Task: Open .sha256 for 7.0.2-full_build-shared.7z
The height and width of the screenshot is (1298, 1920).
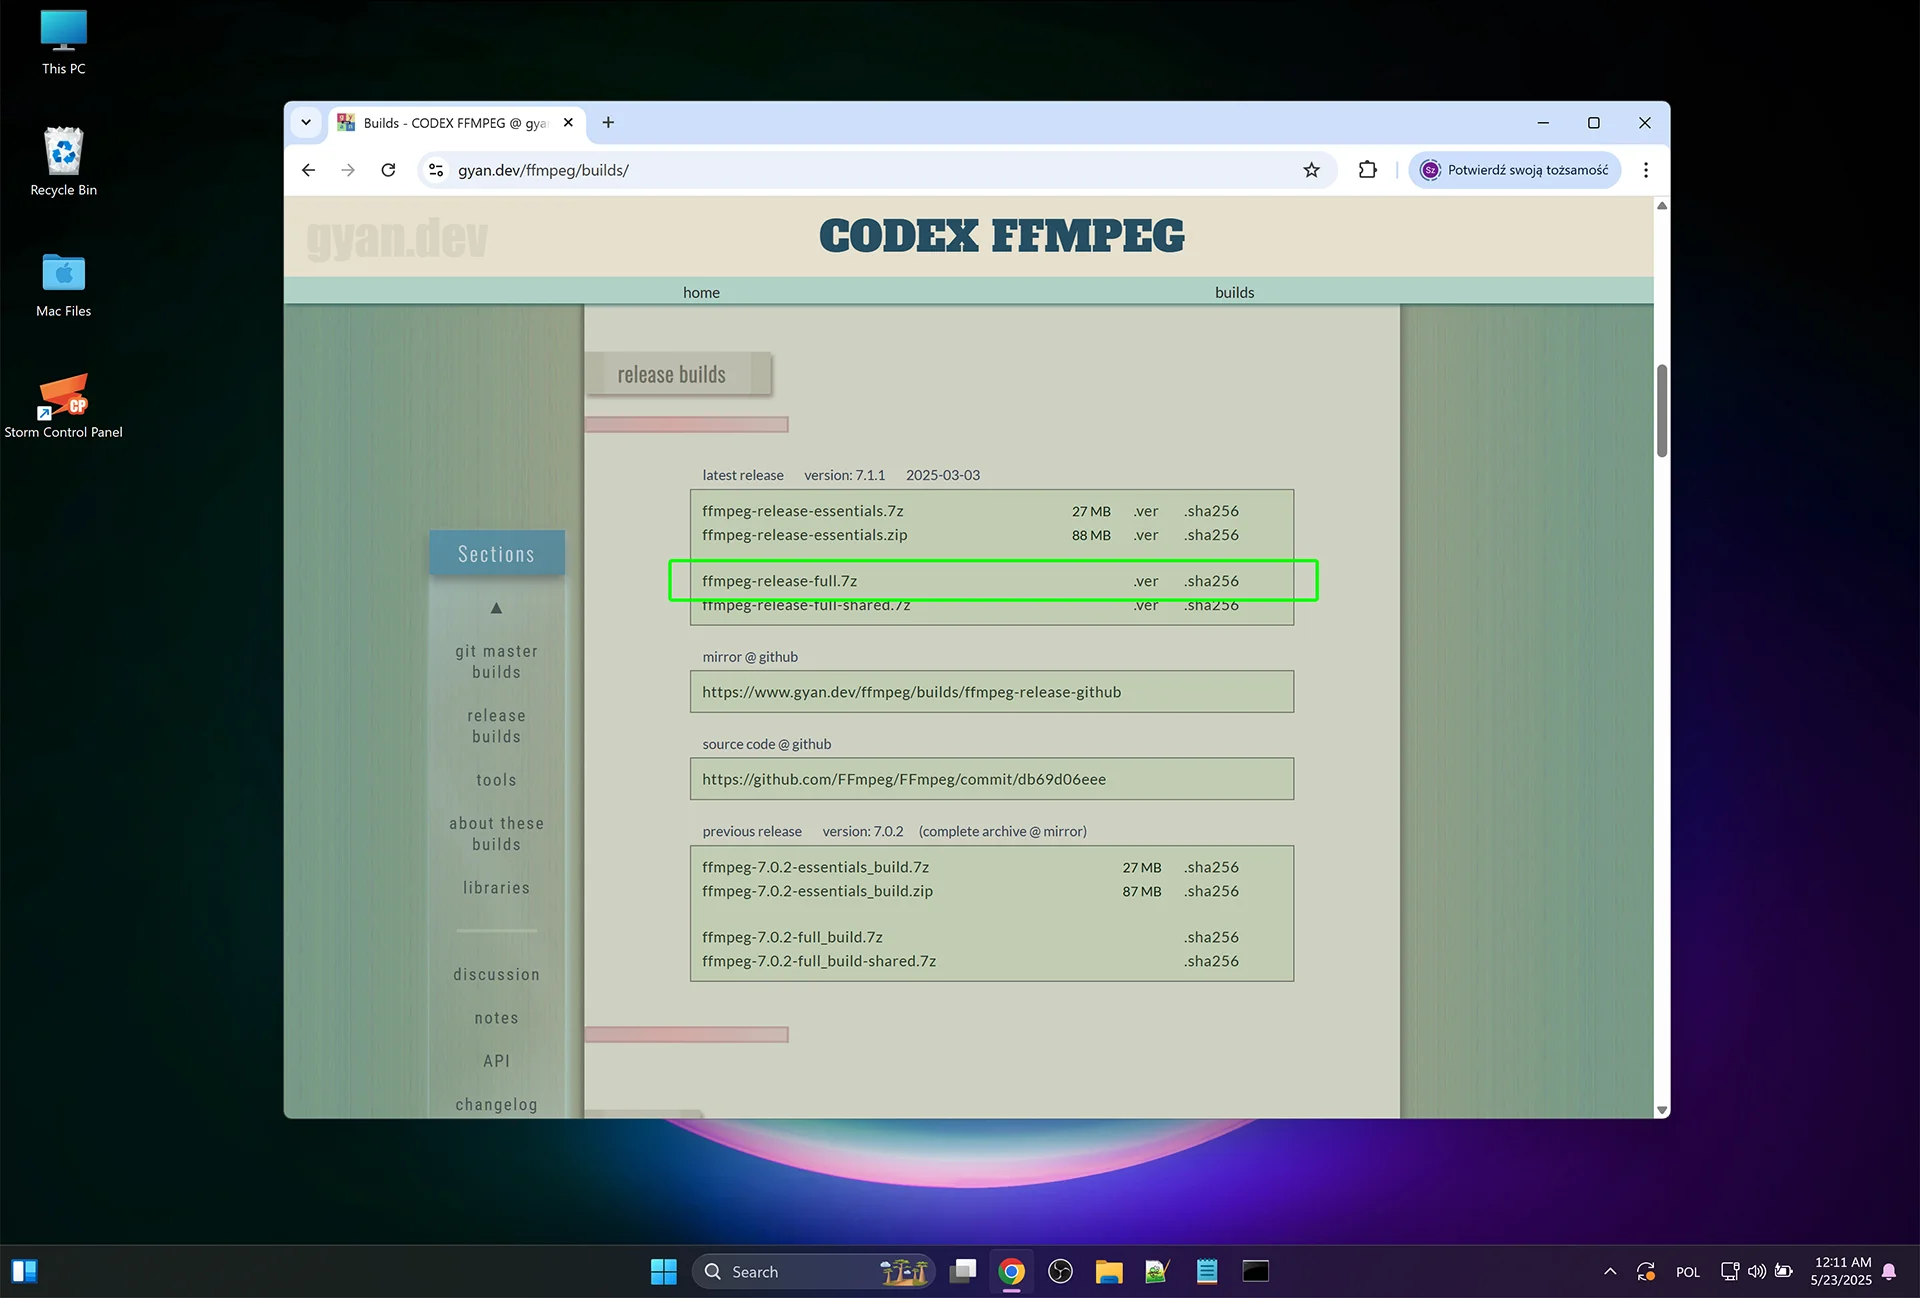Action: pos(1211,961)
